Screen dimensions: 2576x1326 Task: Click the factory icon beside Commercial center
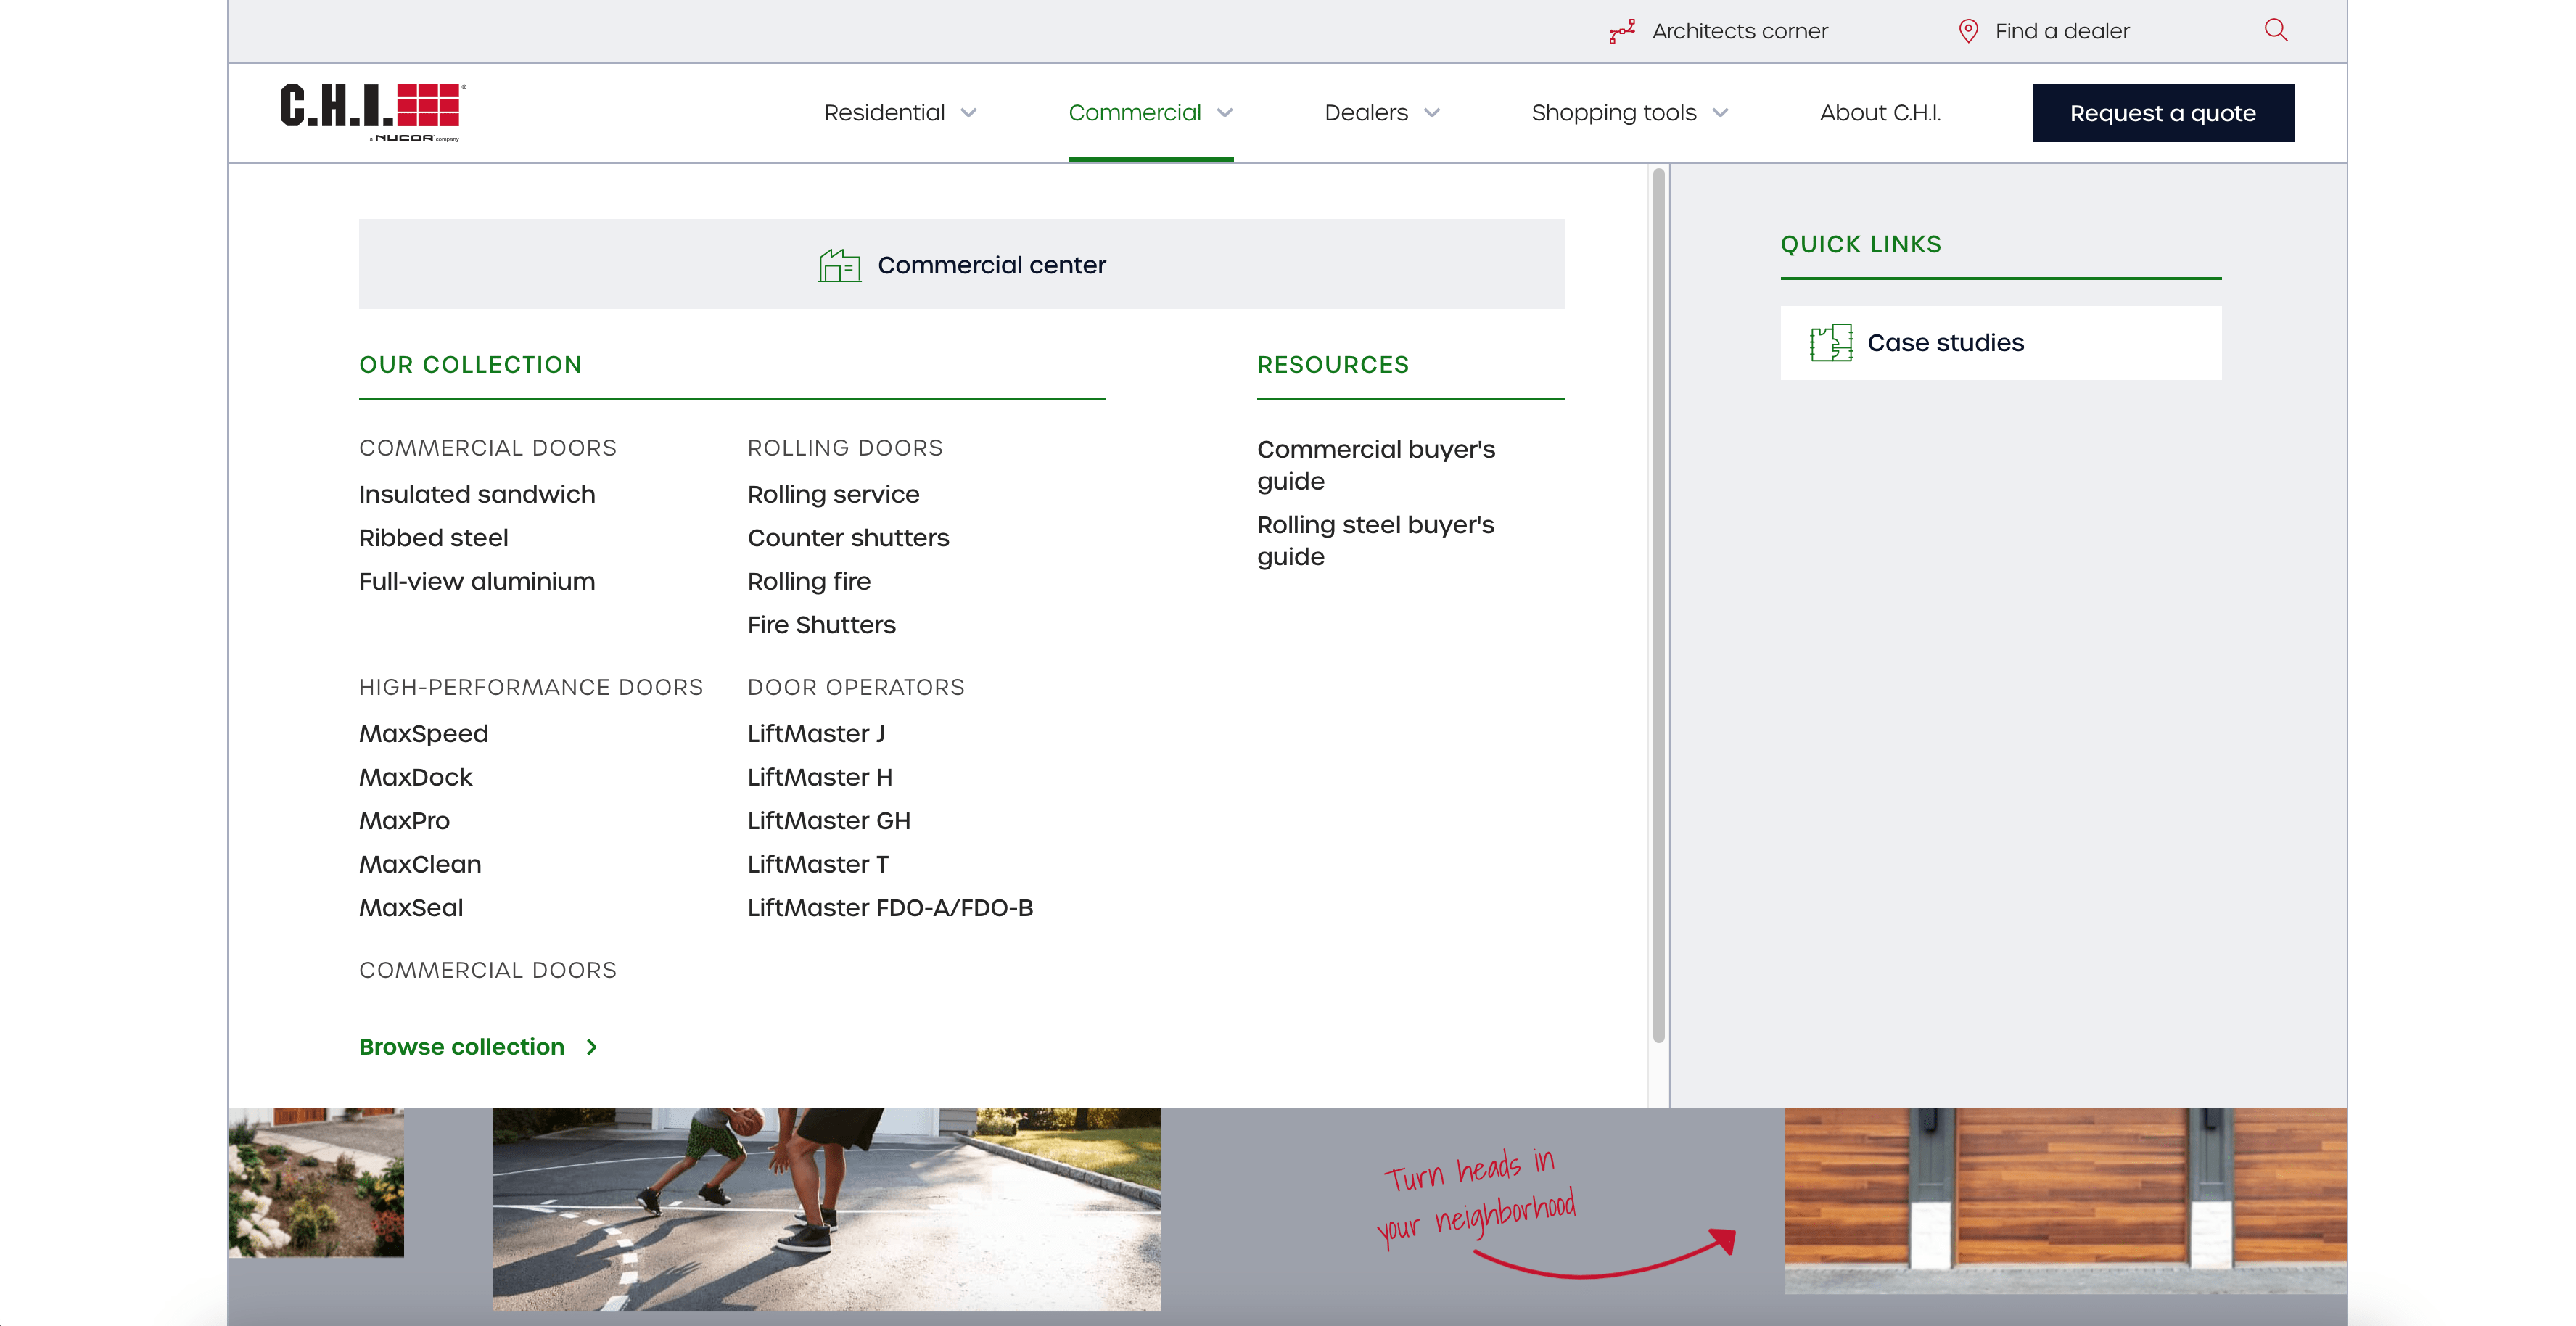pyautogui.click(x=840, y=265)
